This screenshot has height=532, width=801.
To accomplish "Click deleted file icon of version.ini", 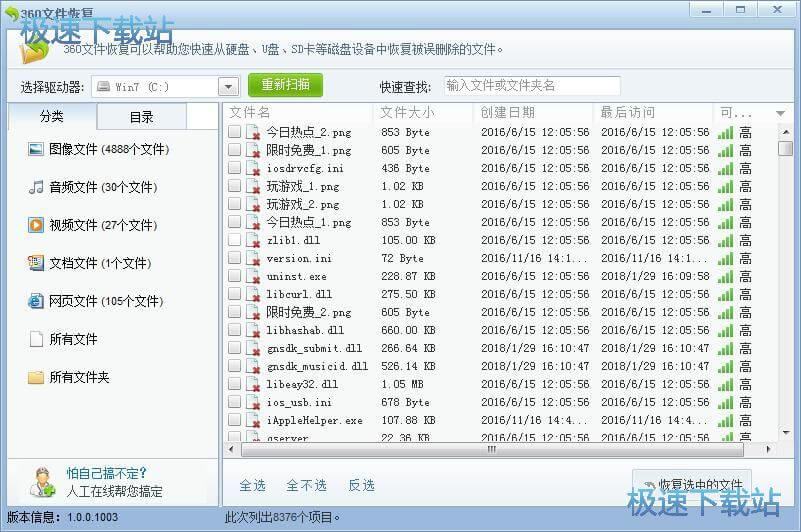I will click(253, 258).
